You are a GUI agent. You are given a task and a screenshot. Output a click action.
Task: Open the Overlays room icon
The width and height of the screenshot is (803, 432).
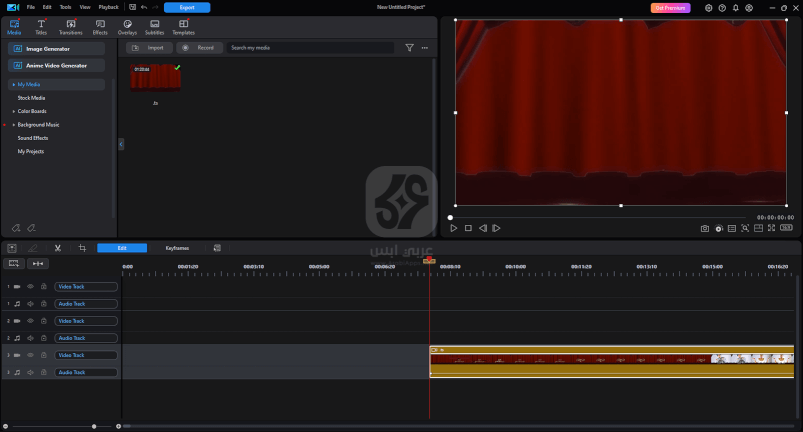(x=127, y=26)
